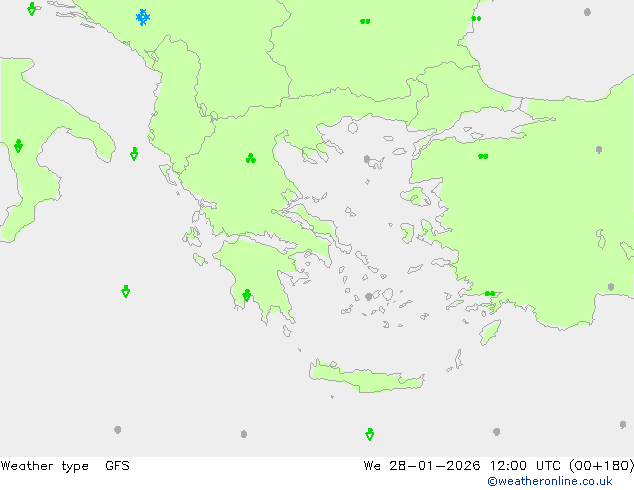Viewport: 634px width, 490px height.
Task: Select green shower symbol south of Crete
Action: 370,435
